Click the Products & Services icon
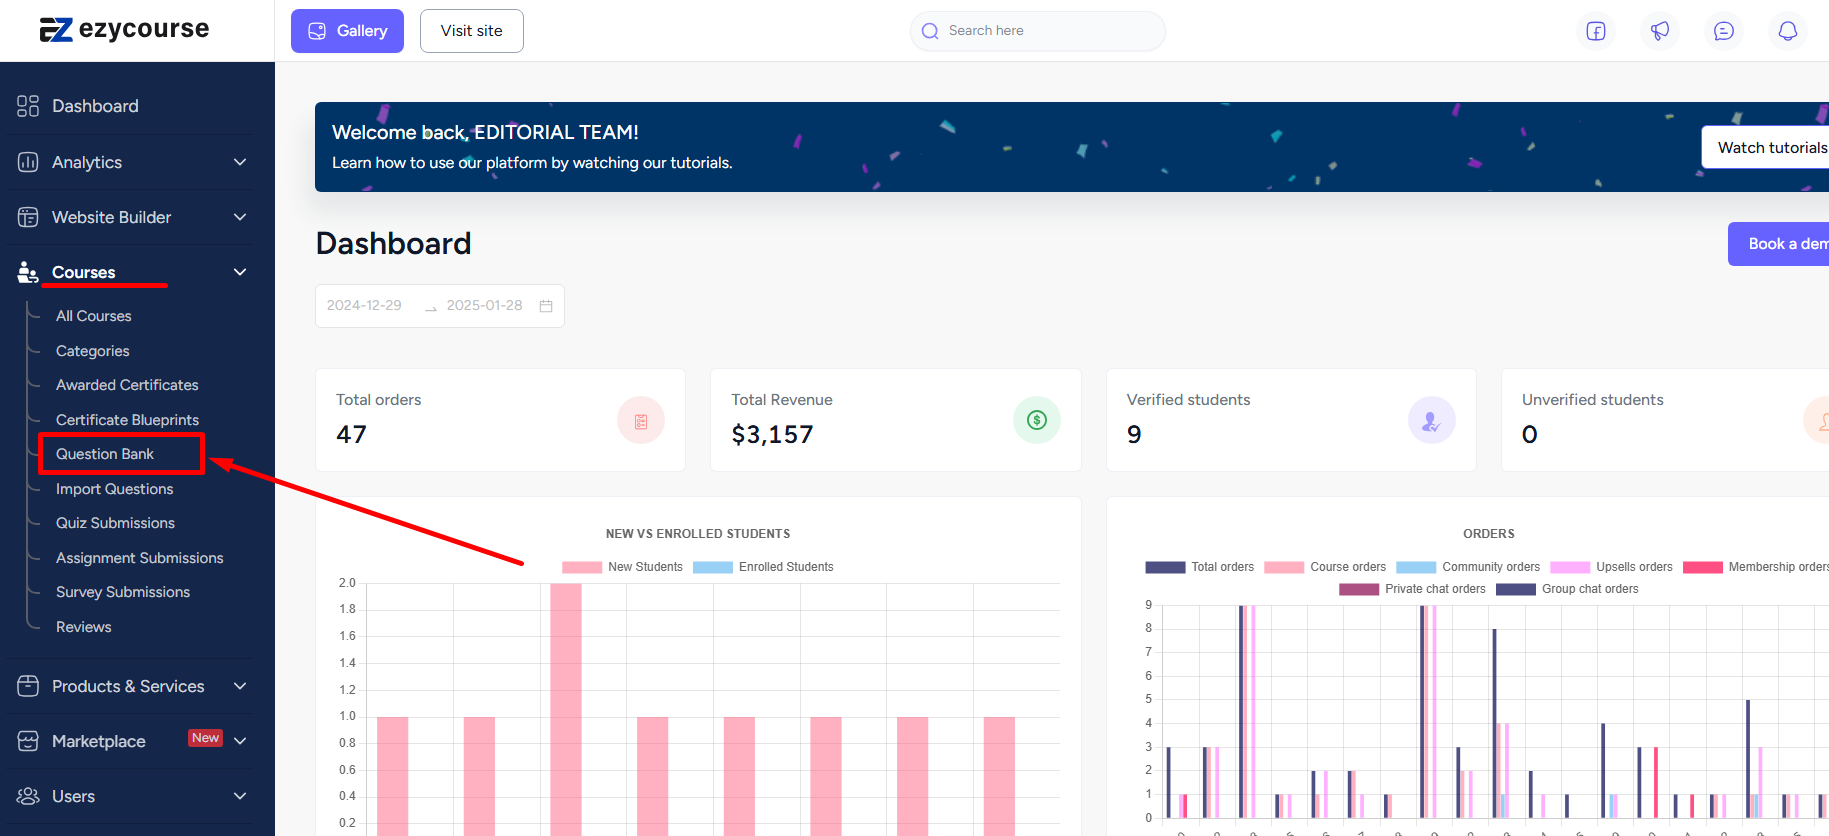This screenshot has width=1829, height=836. click(x=28, y=686)
